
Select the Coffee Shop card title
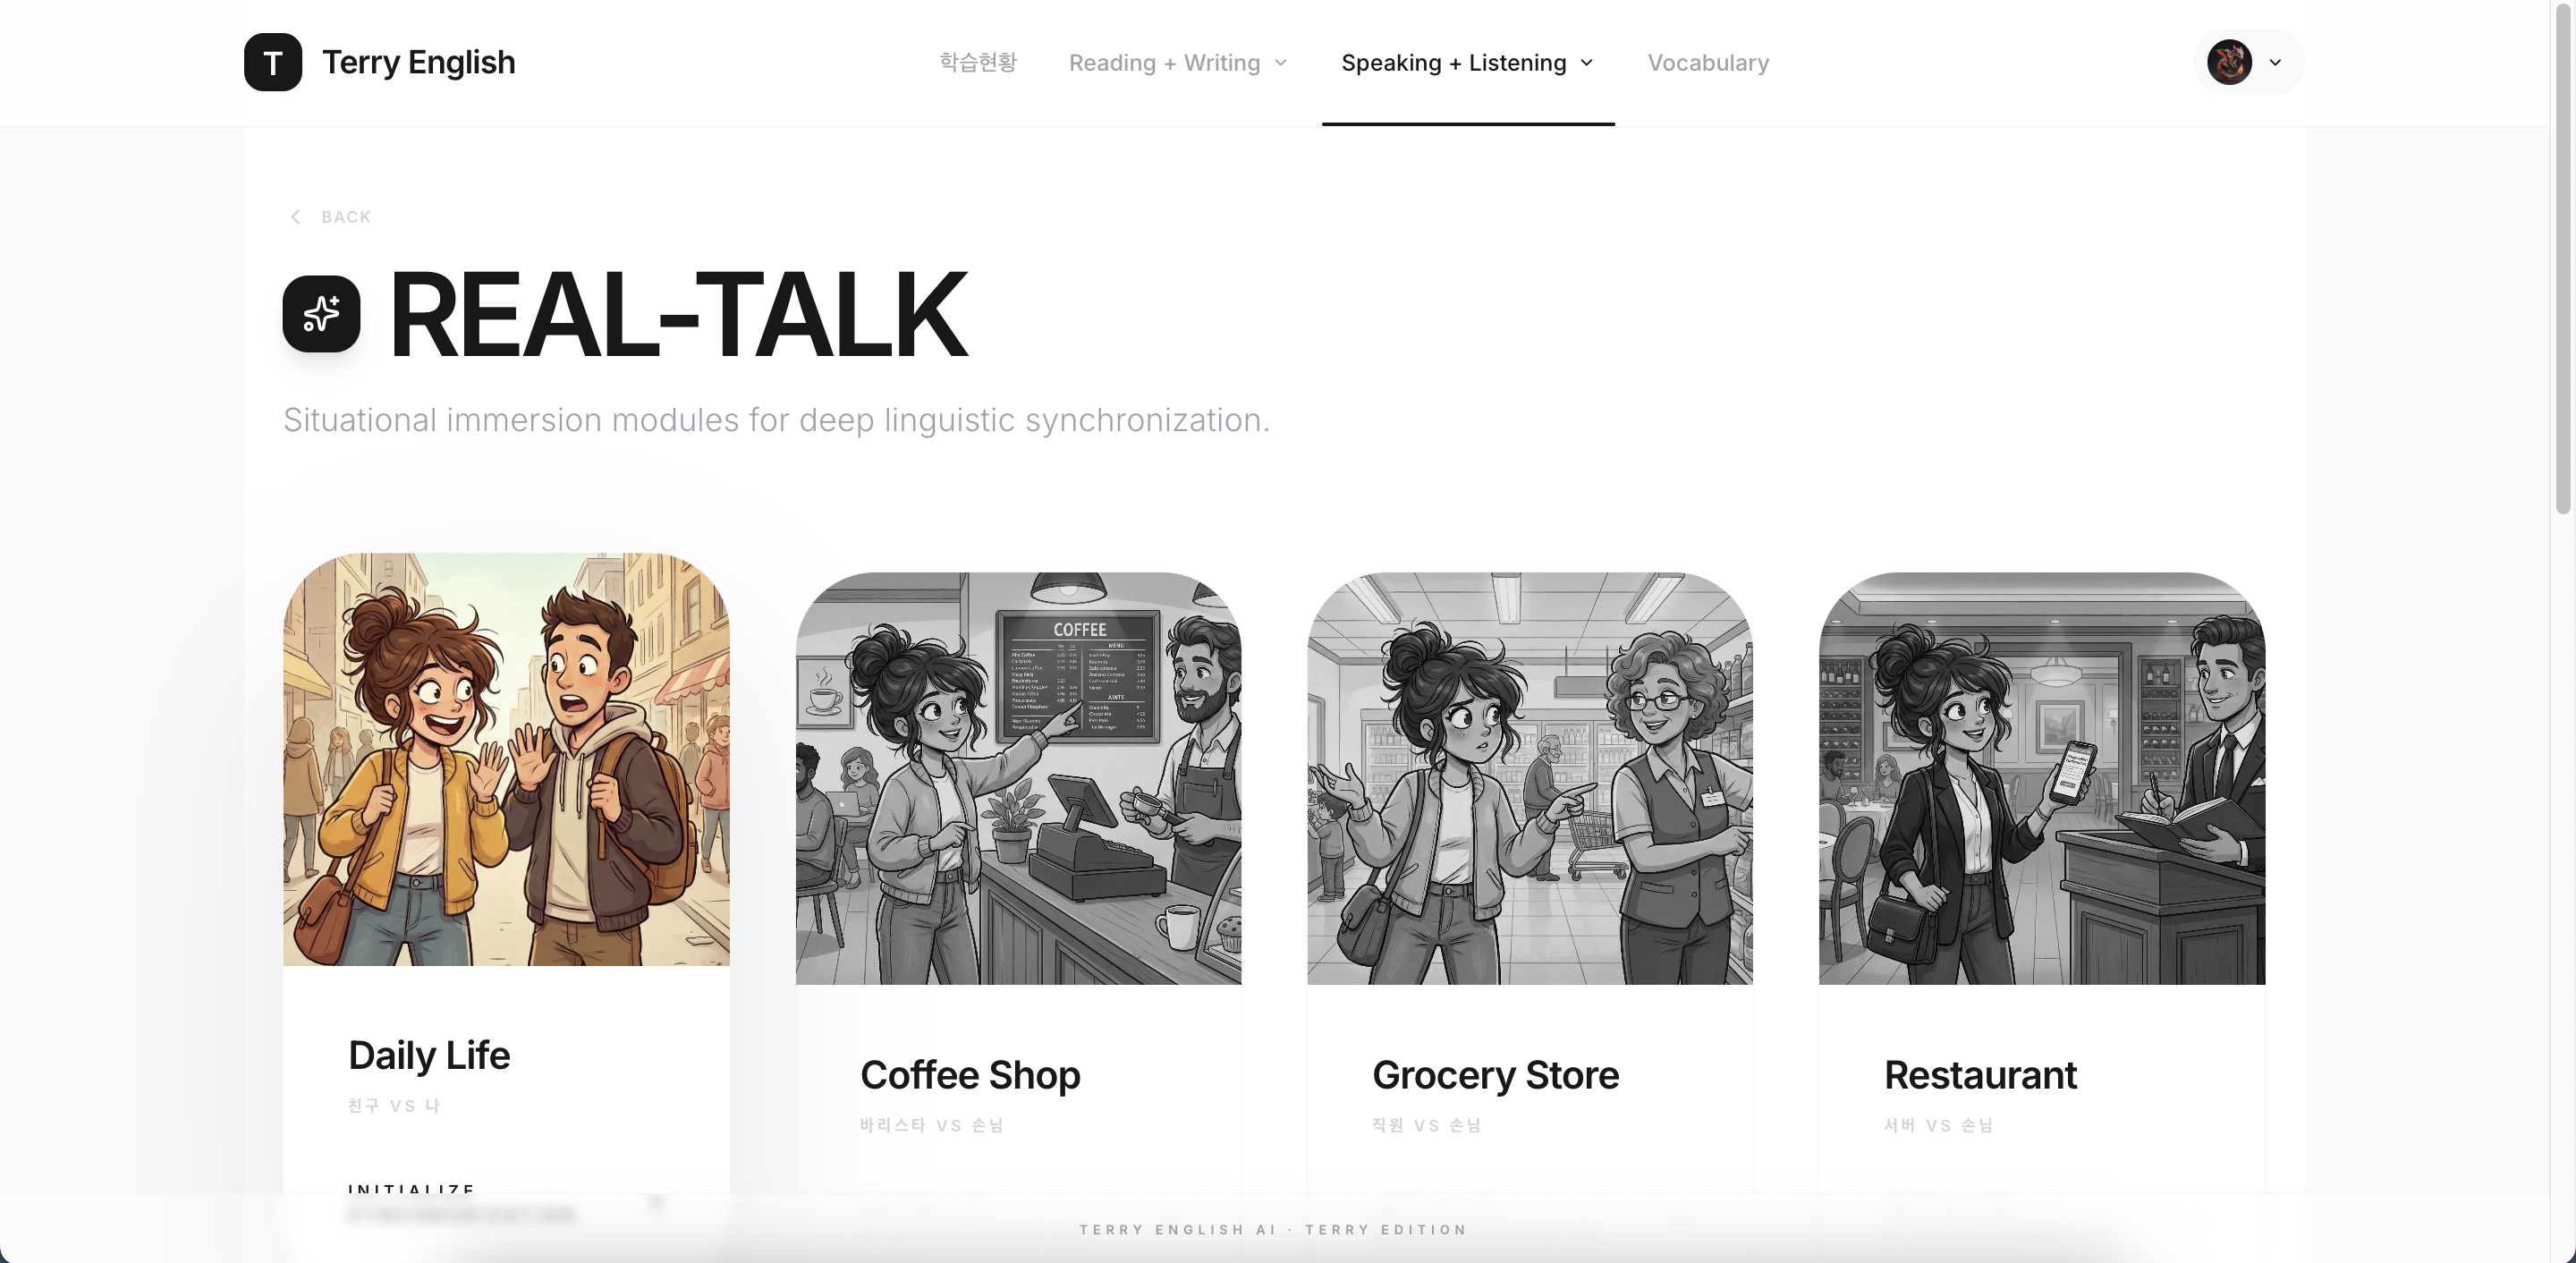coord(970,1075)
